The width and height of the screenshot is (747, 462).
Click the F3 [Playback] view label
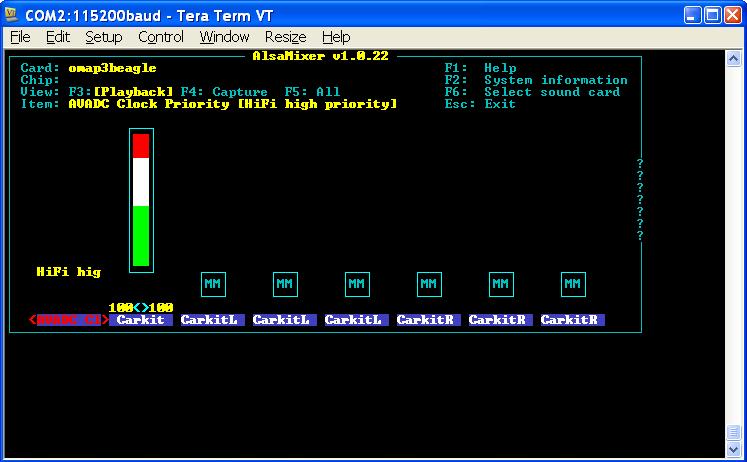point(121,91)
